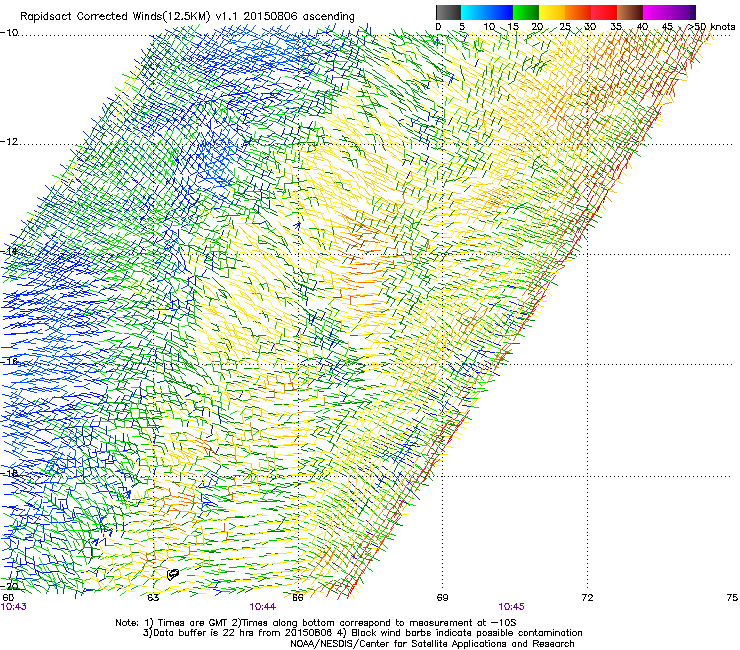This screenshot has height=650, width=740.
Task: Click the '-20' latitude axis label
Action: [9, 586]
